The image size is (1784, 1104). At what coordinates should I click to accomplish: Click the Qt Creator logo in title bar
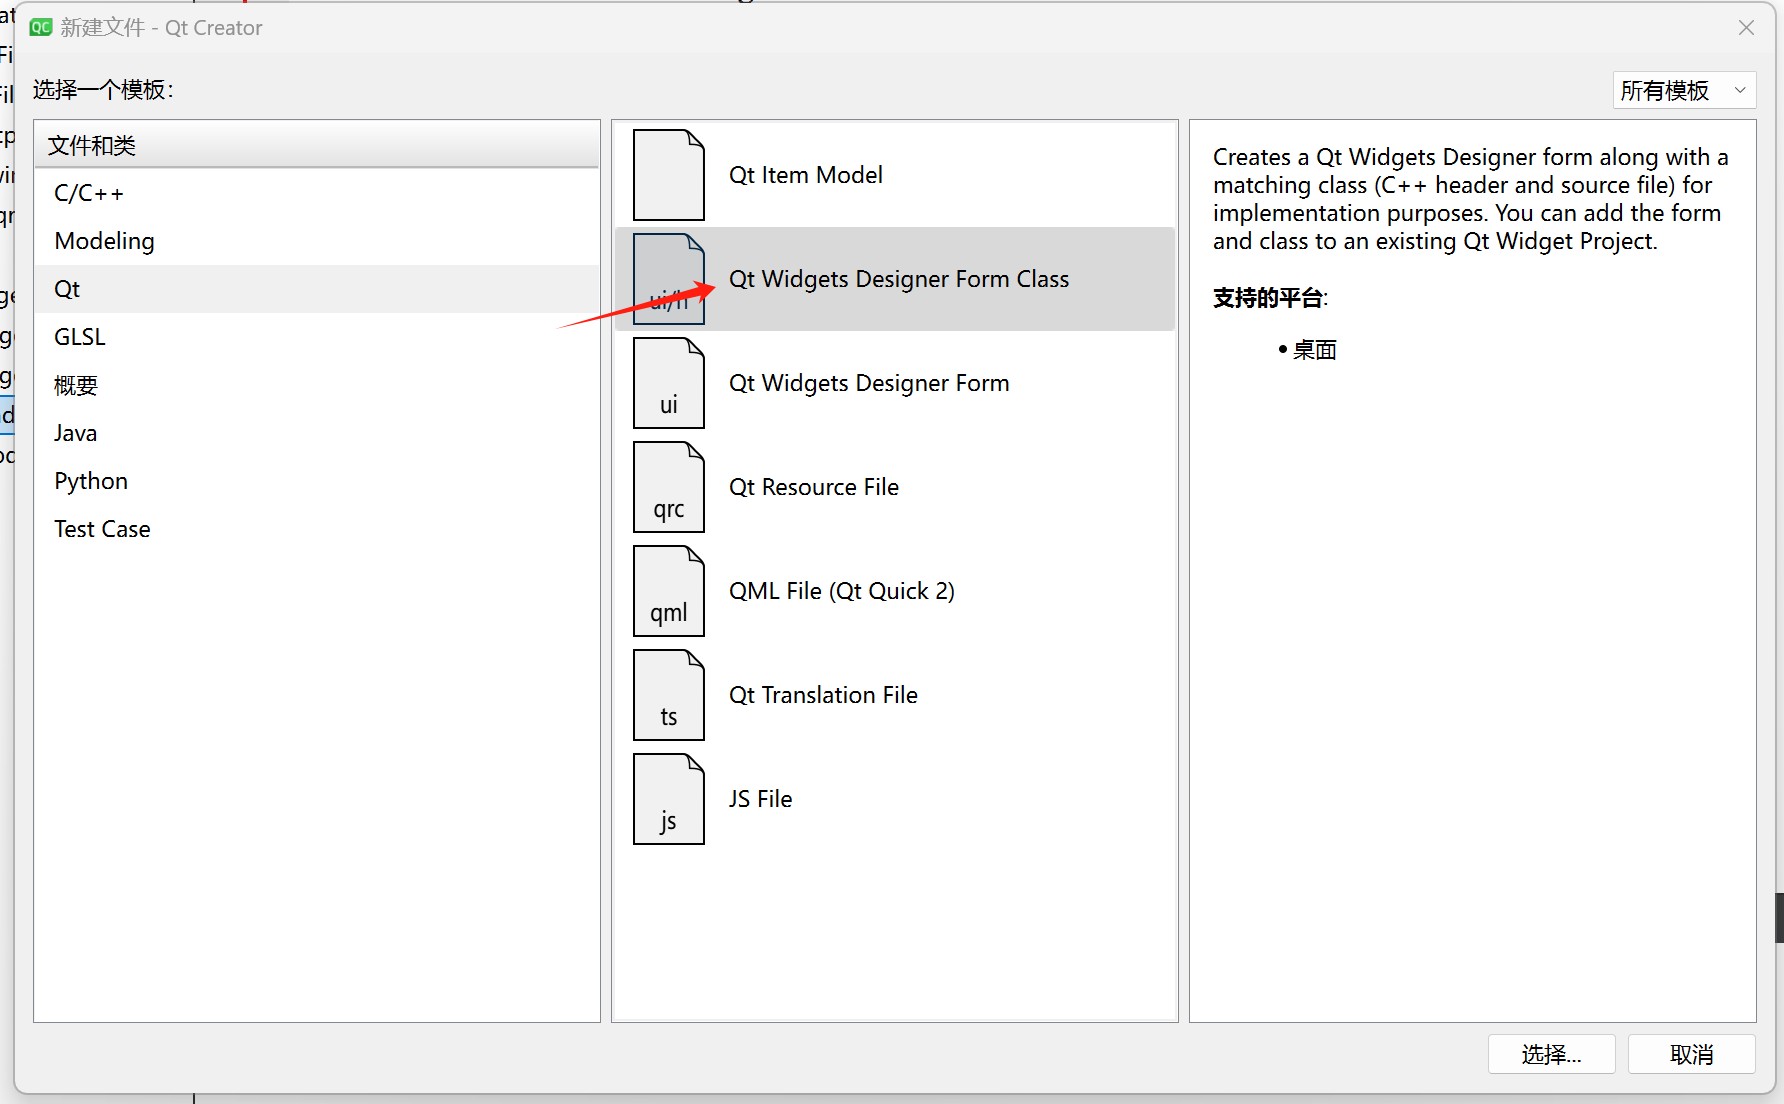41,27
